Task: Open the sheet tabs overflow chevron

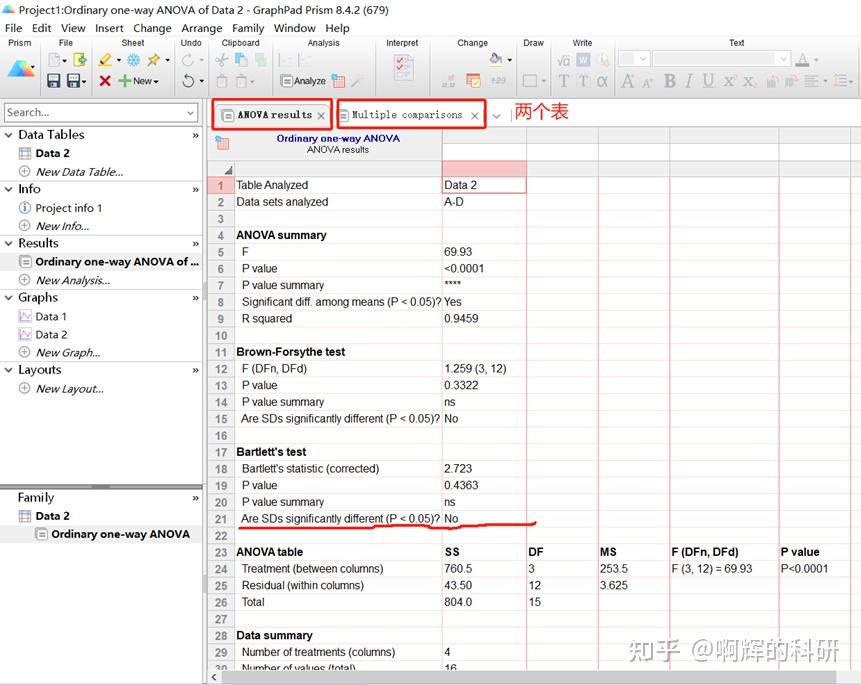Action: pos(495,115)
